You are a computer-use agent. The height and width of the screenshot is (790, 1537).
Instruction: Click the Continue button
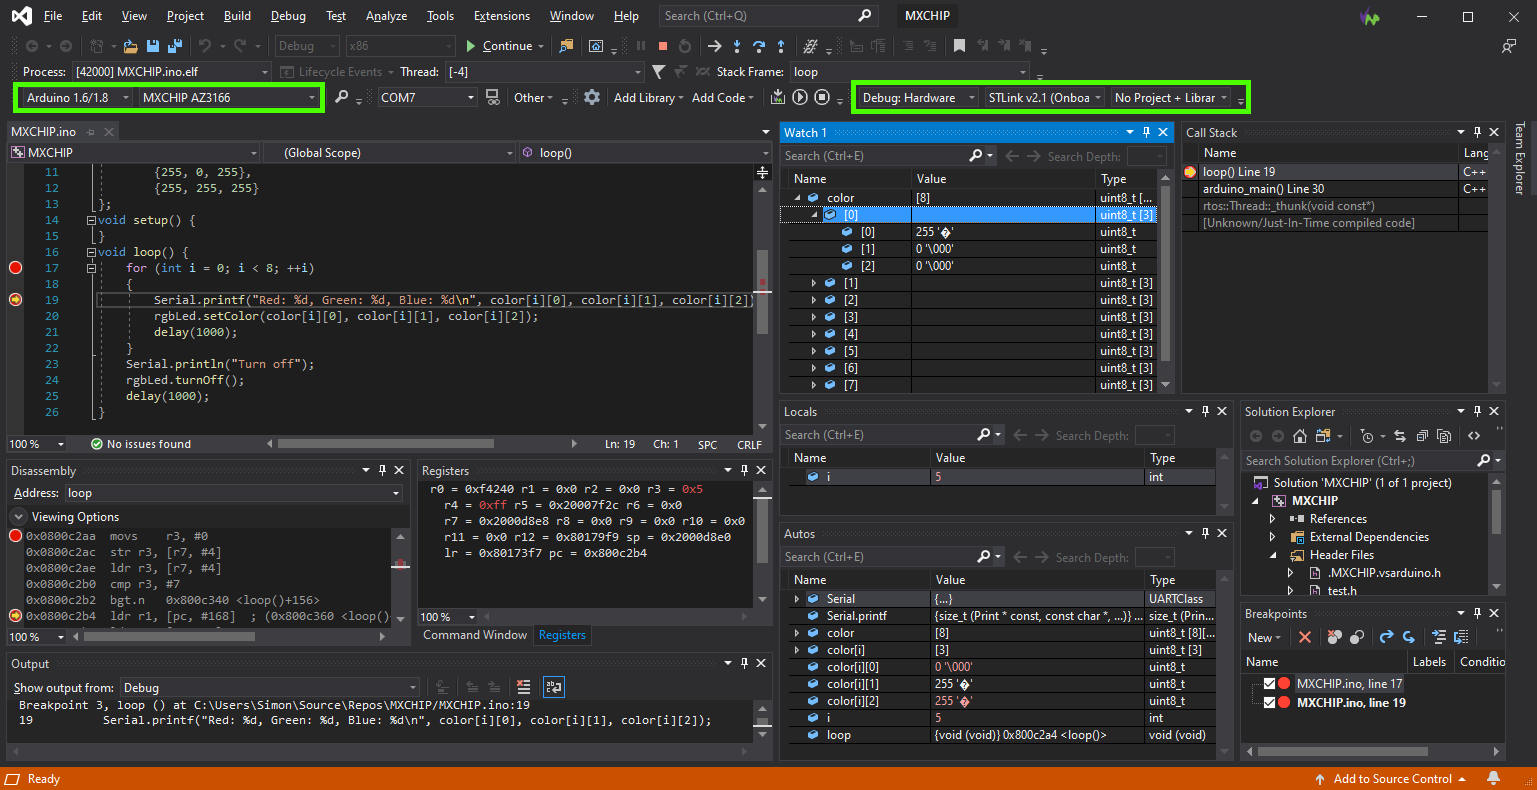[x=498, y=46]
